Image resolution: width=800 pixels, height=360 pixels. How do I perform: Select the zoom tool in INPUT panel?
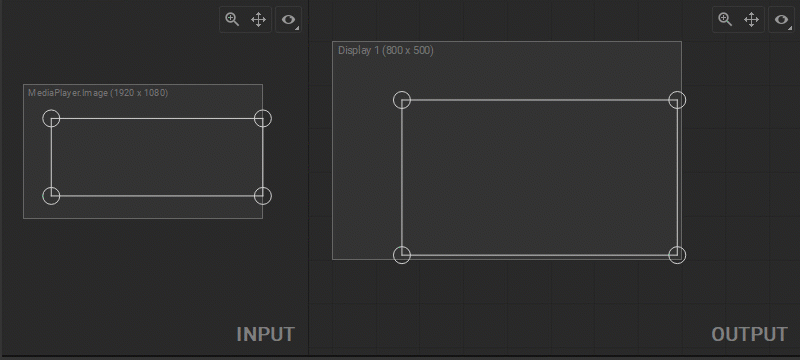pyautogui.click(x=232, y=20)
